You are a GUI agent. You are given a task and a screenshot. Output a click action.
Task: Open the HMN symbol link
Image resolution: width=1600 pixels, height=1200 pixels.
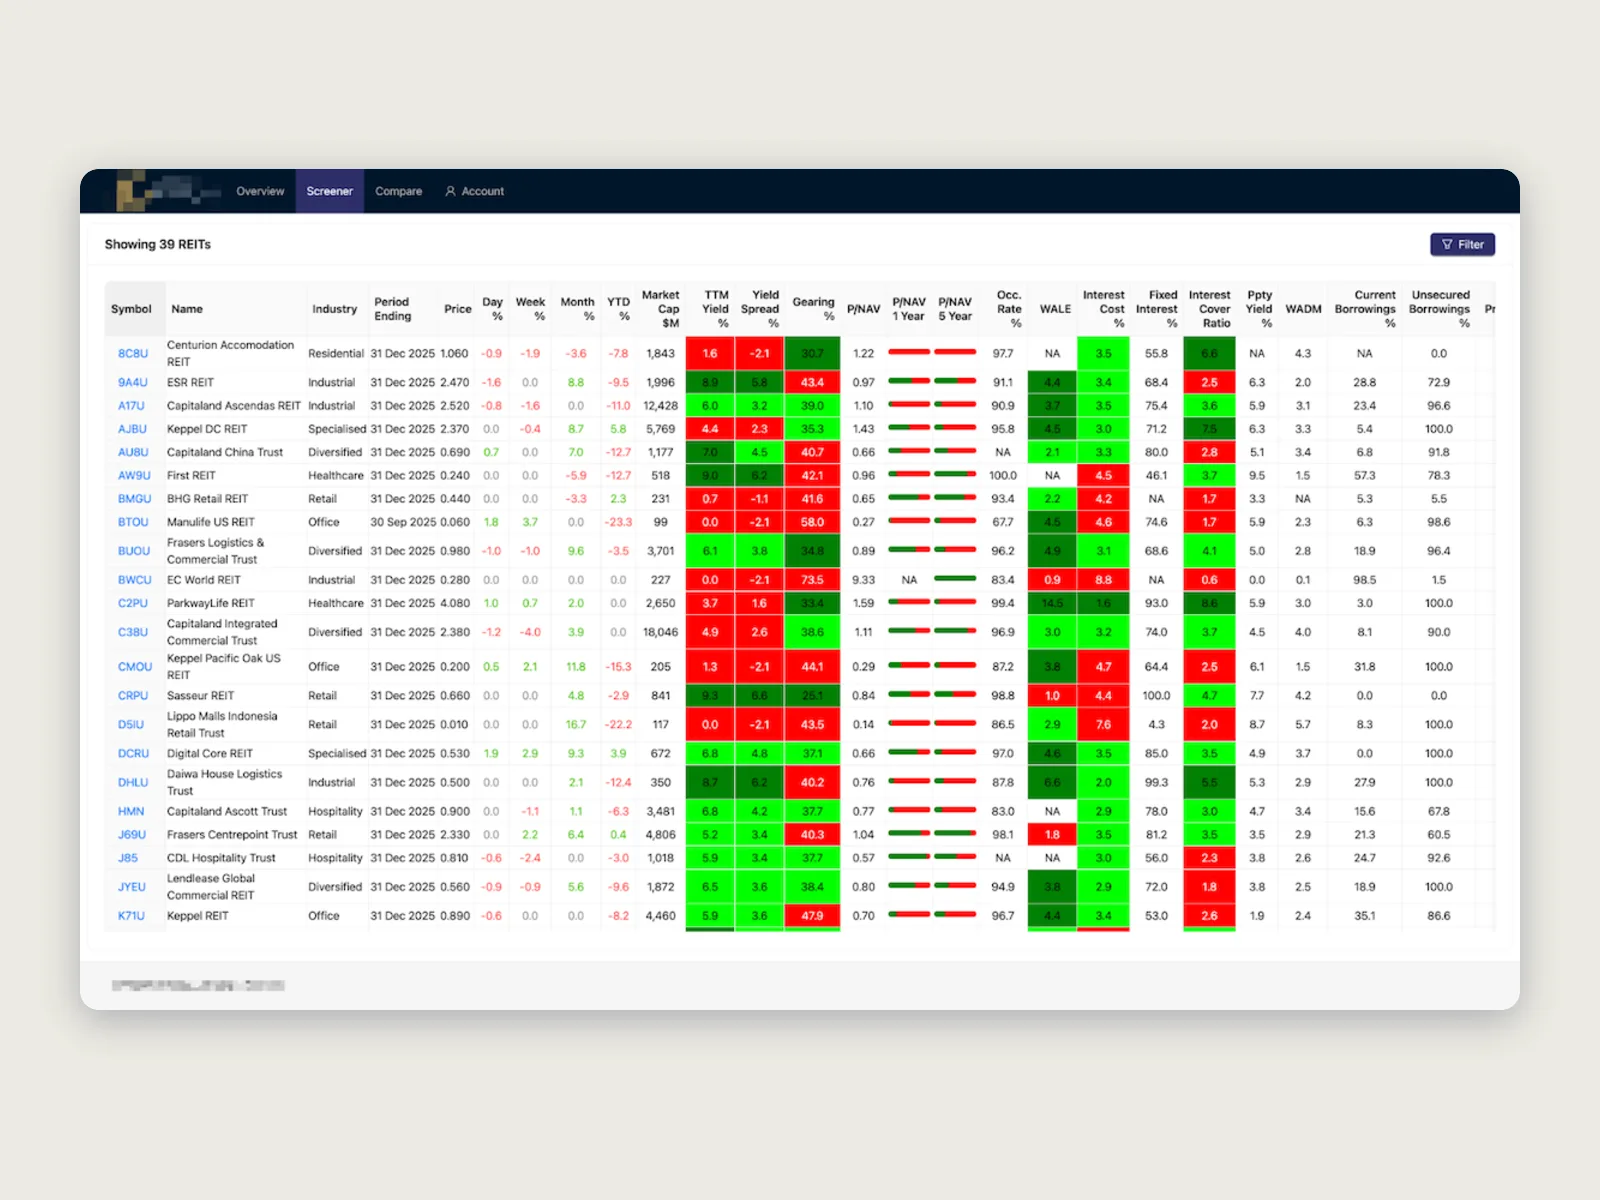click(131, 812)
